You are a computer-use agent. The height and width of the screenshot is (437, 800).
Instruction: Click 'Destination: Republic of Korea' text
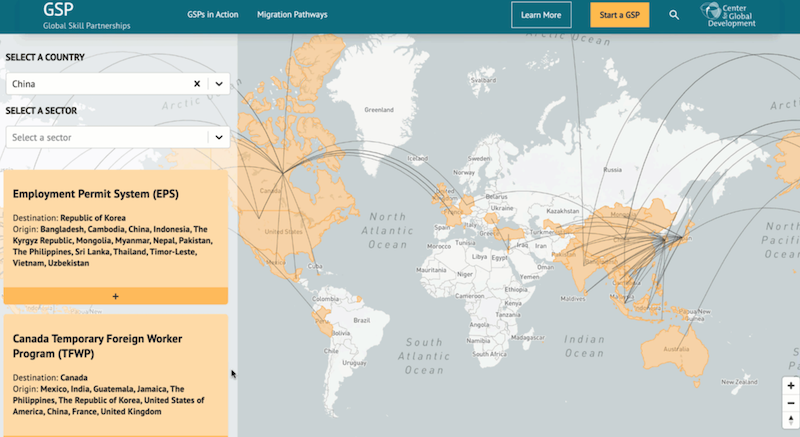click(x=69, y=218)
